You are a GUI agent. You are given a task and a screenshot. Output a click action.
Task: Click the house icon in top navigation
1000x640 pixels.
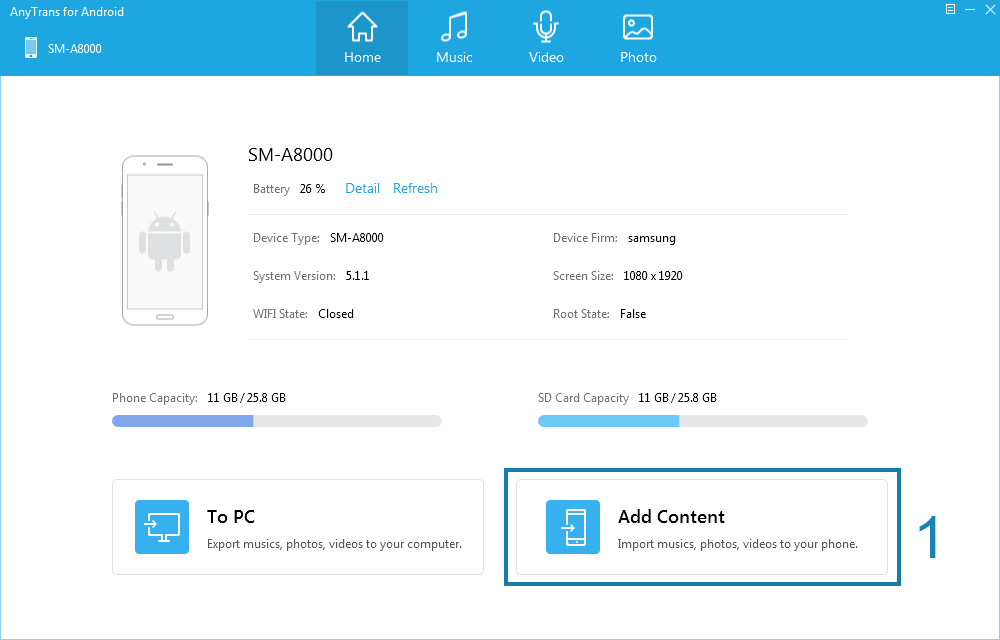tap(362, 27)
